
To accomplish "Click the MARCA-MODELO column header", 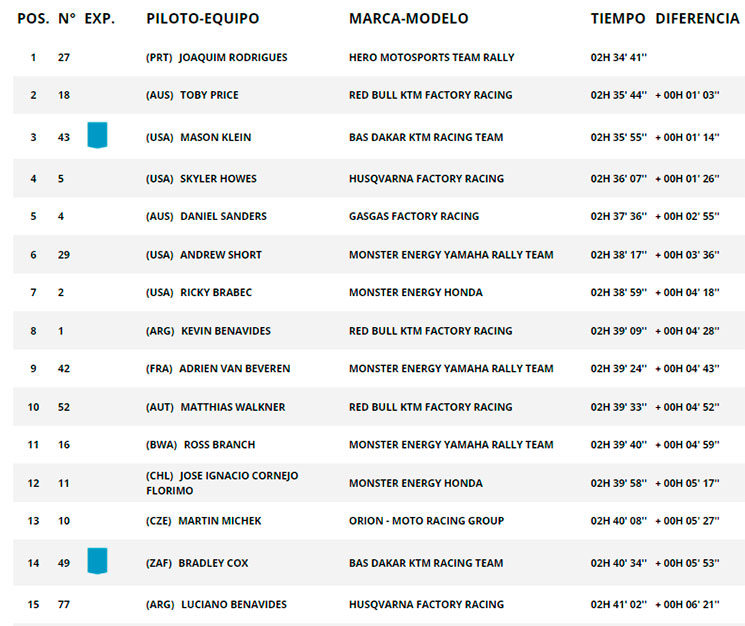I will (x=409, y=19).
